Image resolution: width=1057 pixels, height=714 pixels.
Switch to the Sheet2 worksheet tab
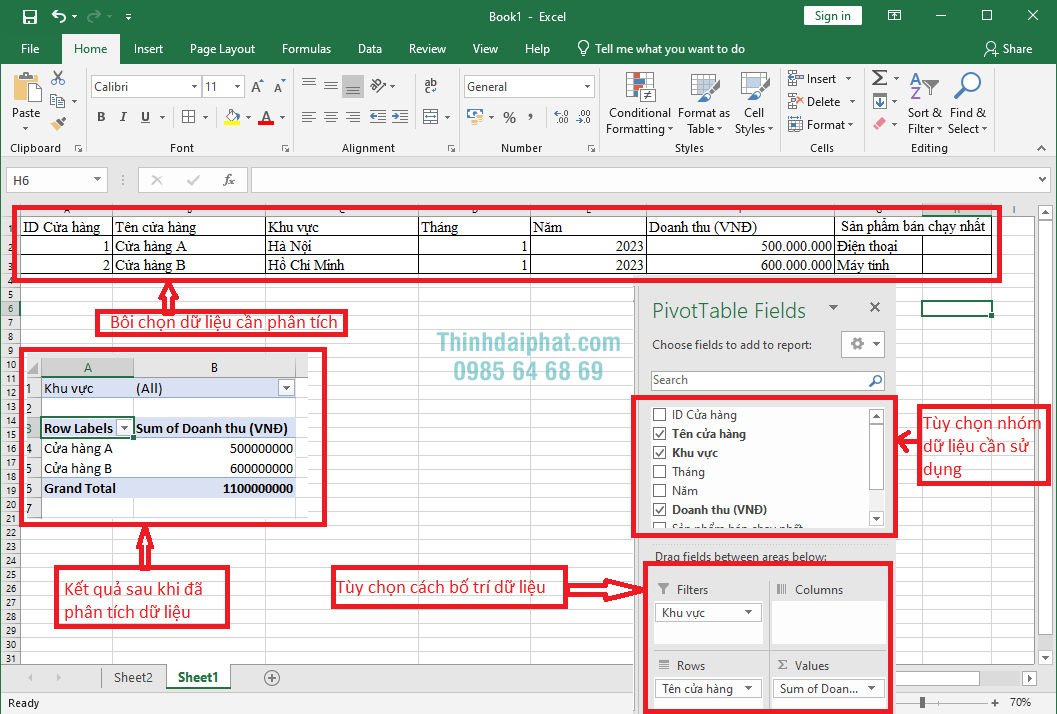point(133,678)
